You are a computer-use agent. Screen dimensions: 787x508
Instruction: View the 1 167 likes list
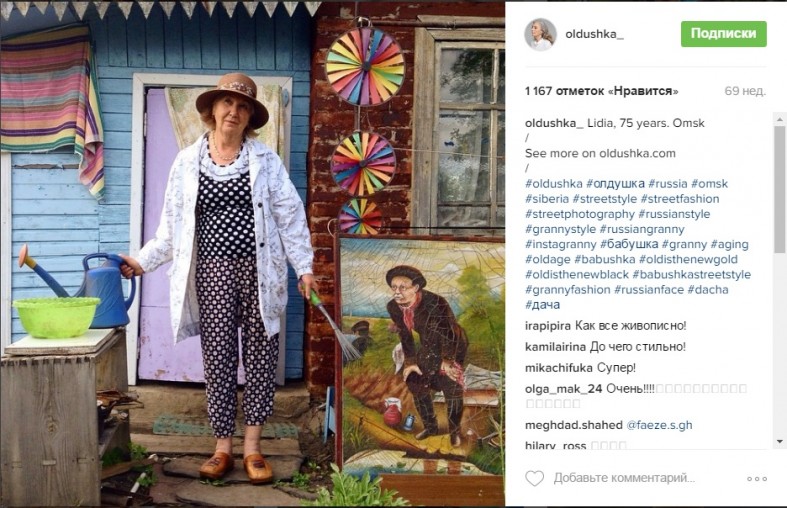point(601,91)
